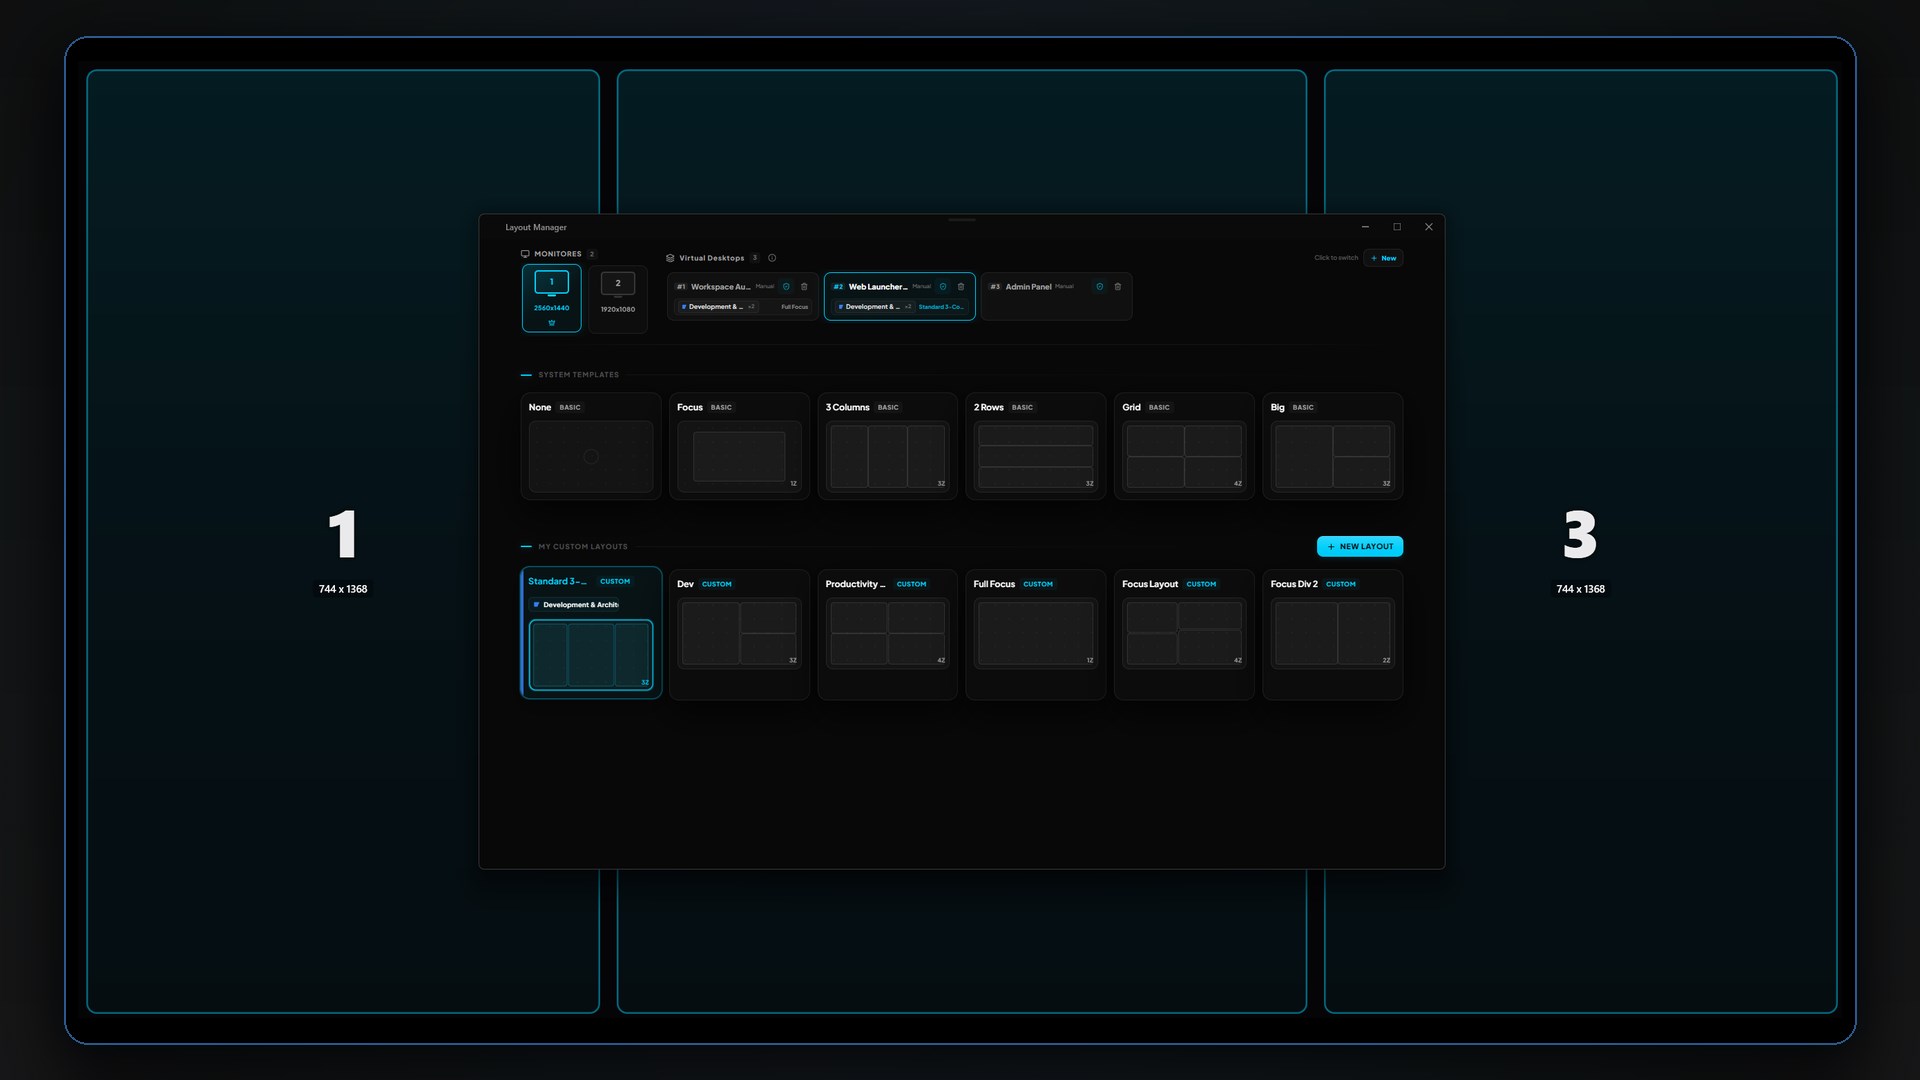The height and width of the screenshot is (1080, 1920).
Task: Add a new virtual desktop with New
Action: pyautogui.click(x=1383, y=258)
